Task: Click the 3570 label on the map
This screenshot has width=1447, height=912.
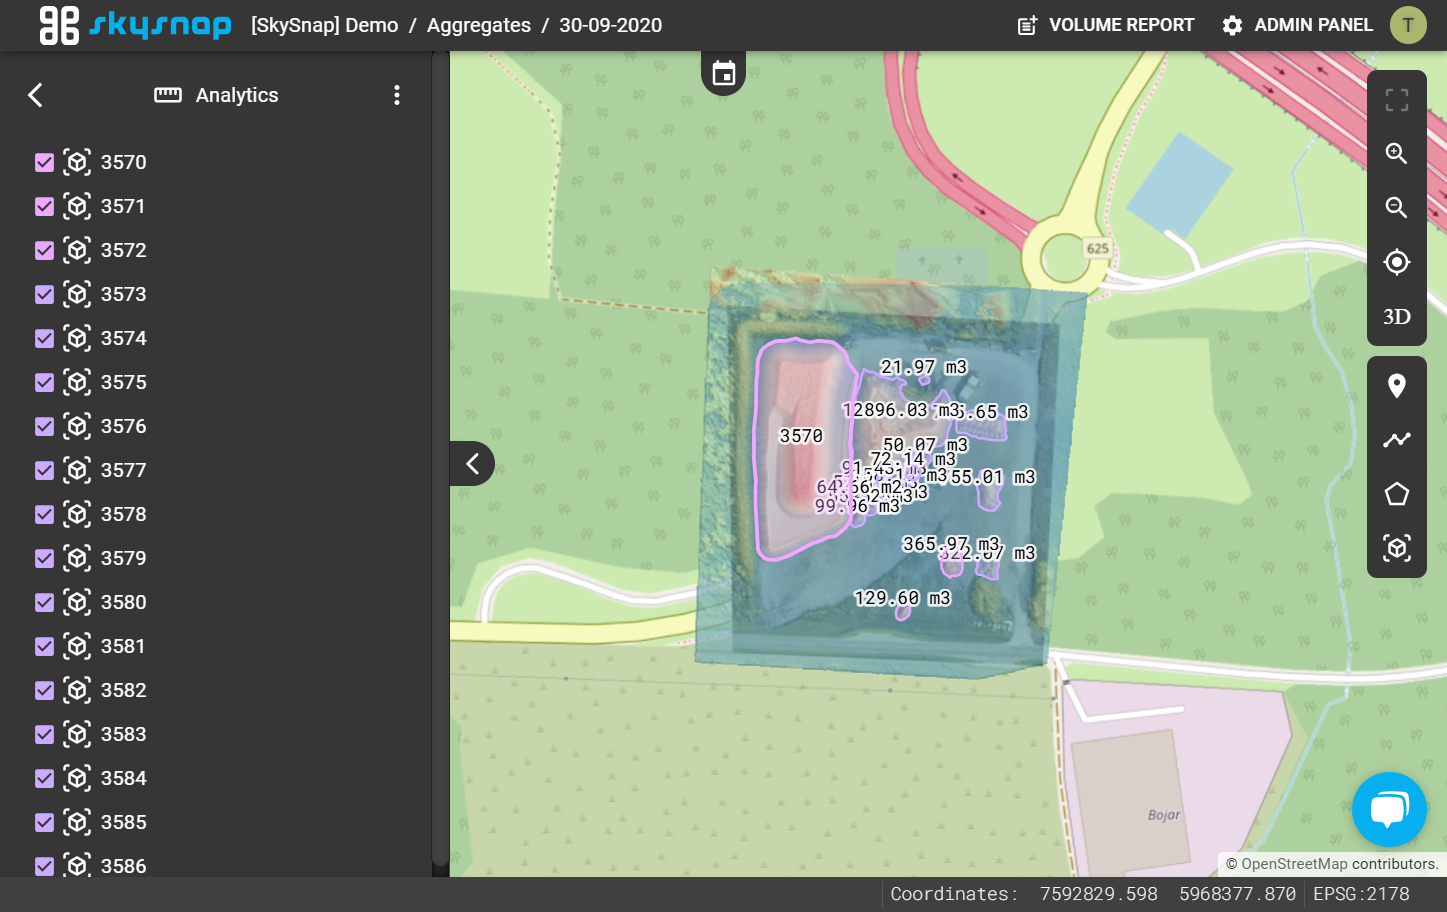Action: 801,436
